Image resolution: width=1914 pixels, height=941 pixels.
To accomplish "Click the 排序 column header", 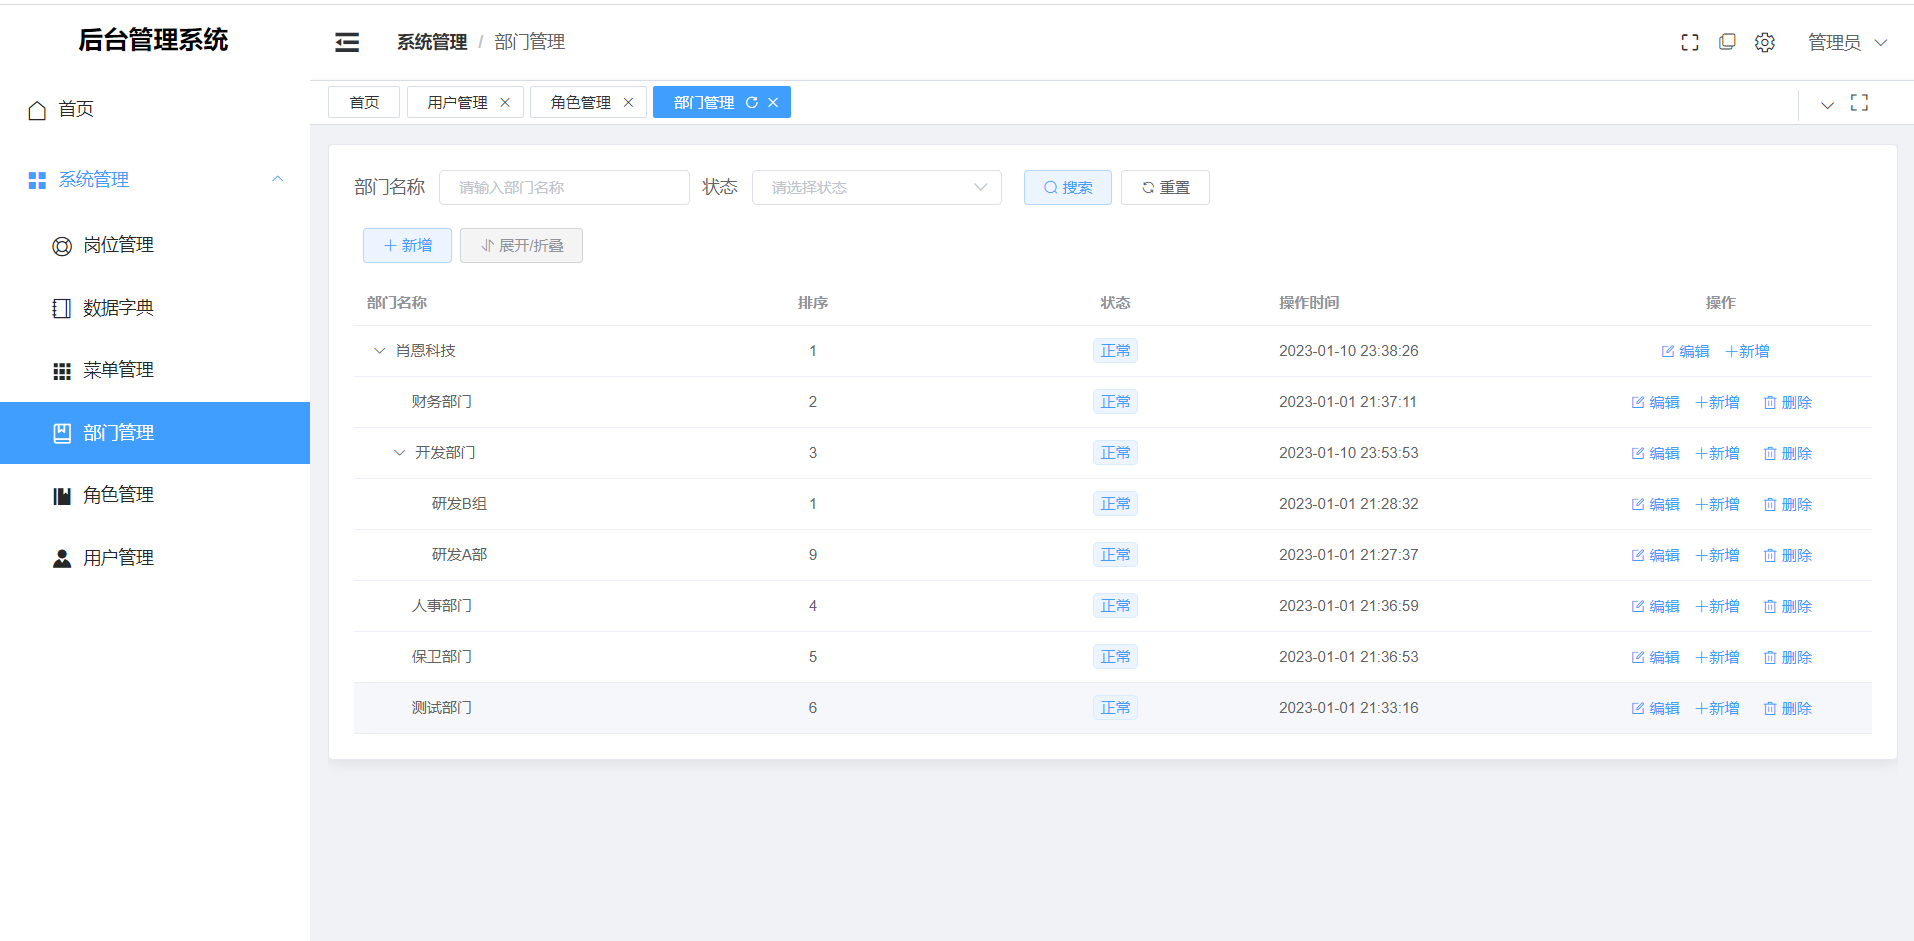I will 812,302.
